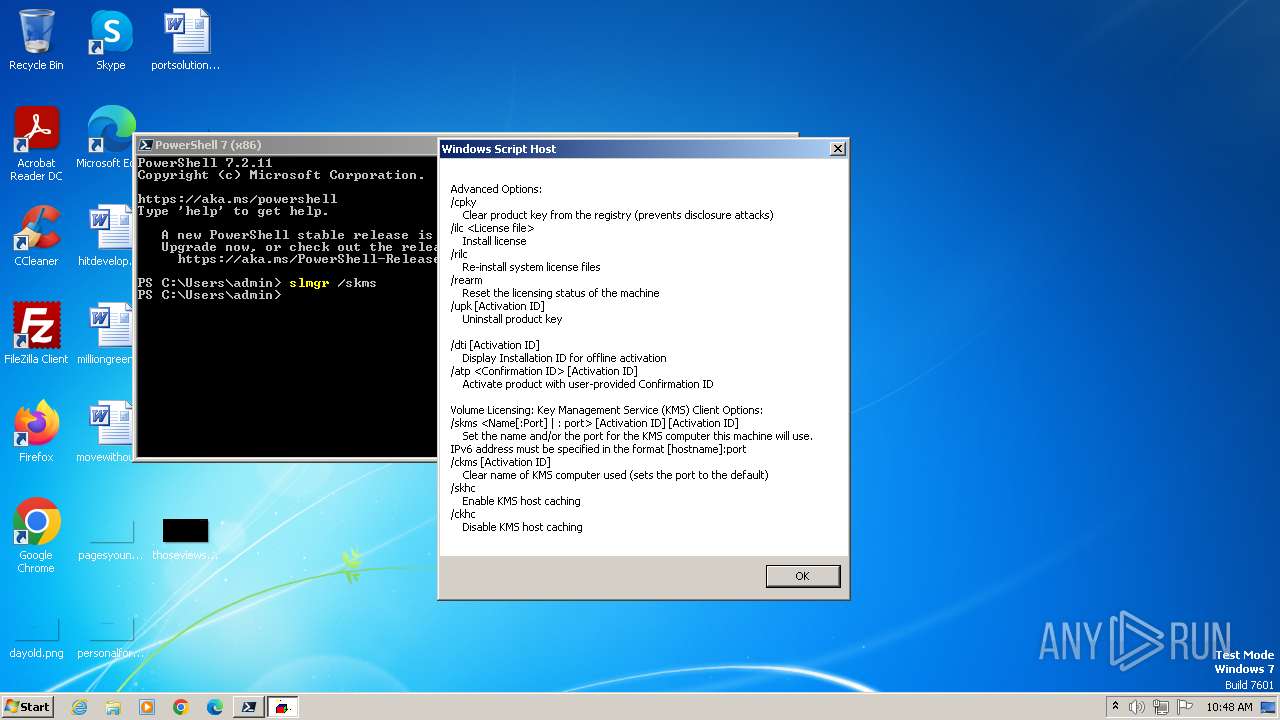Click '/dti [Activation ID]' option text
This screenshot has height=720, width=1280.
click(x=494, y=345)
